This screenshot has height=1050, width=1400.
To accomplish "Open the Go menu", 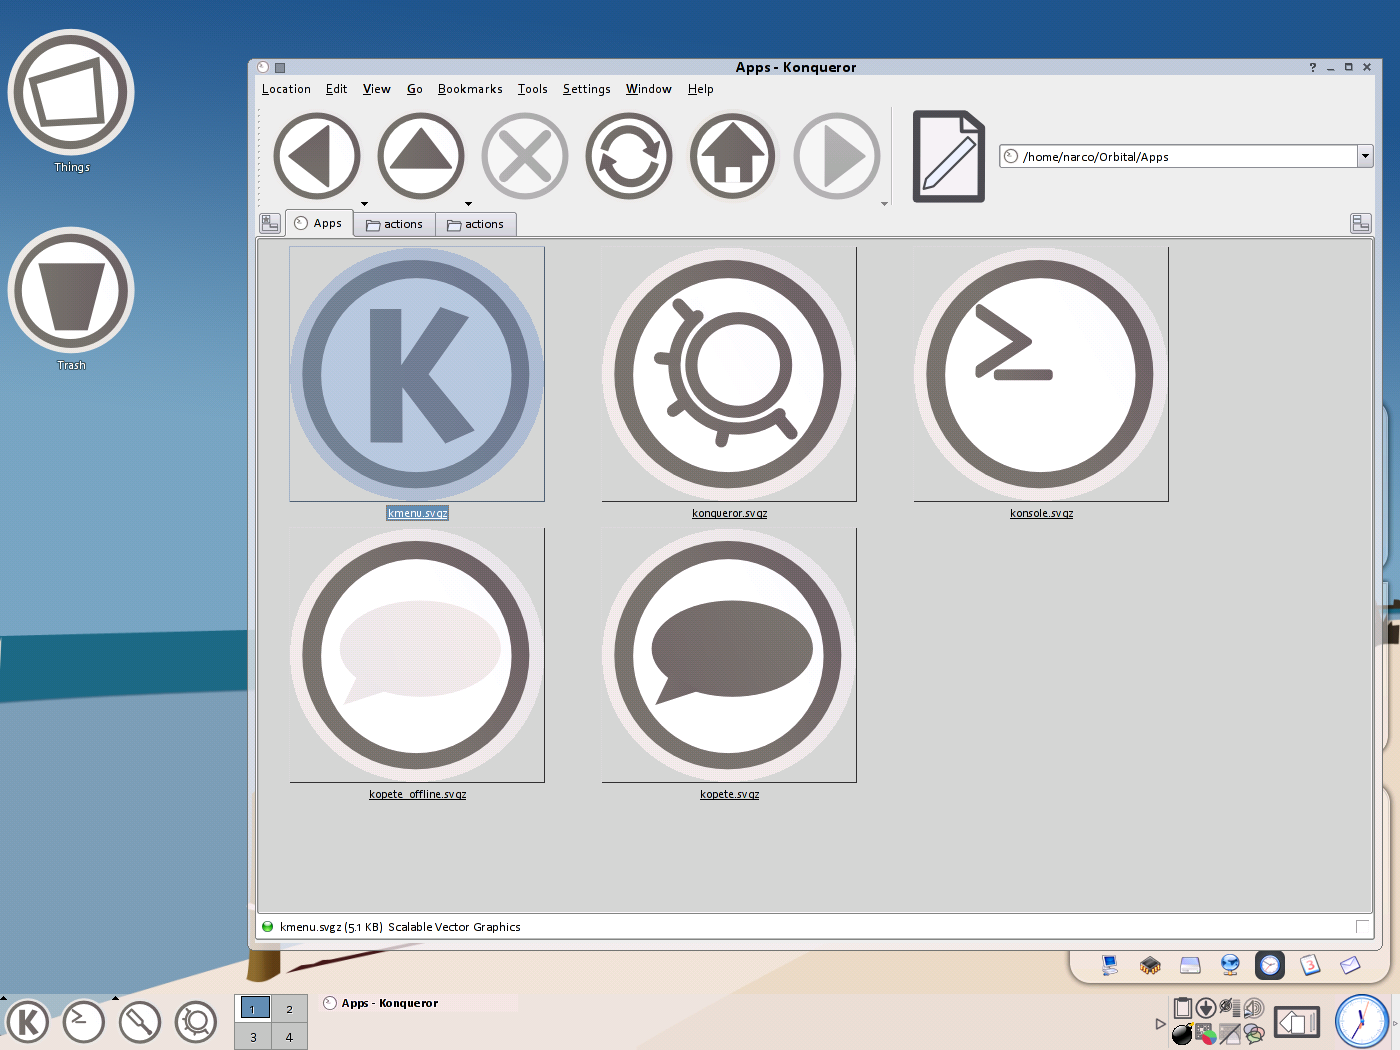I will point(414,89).
